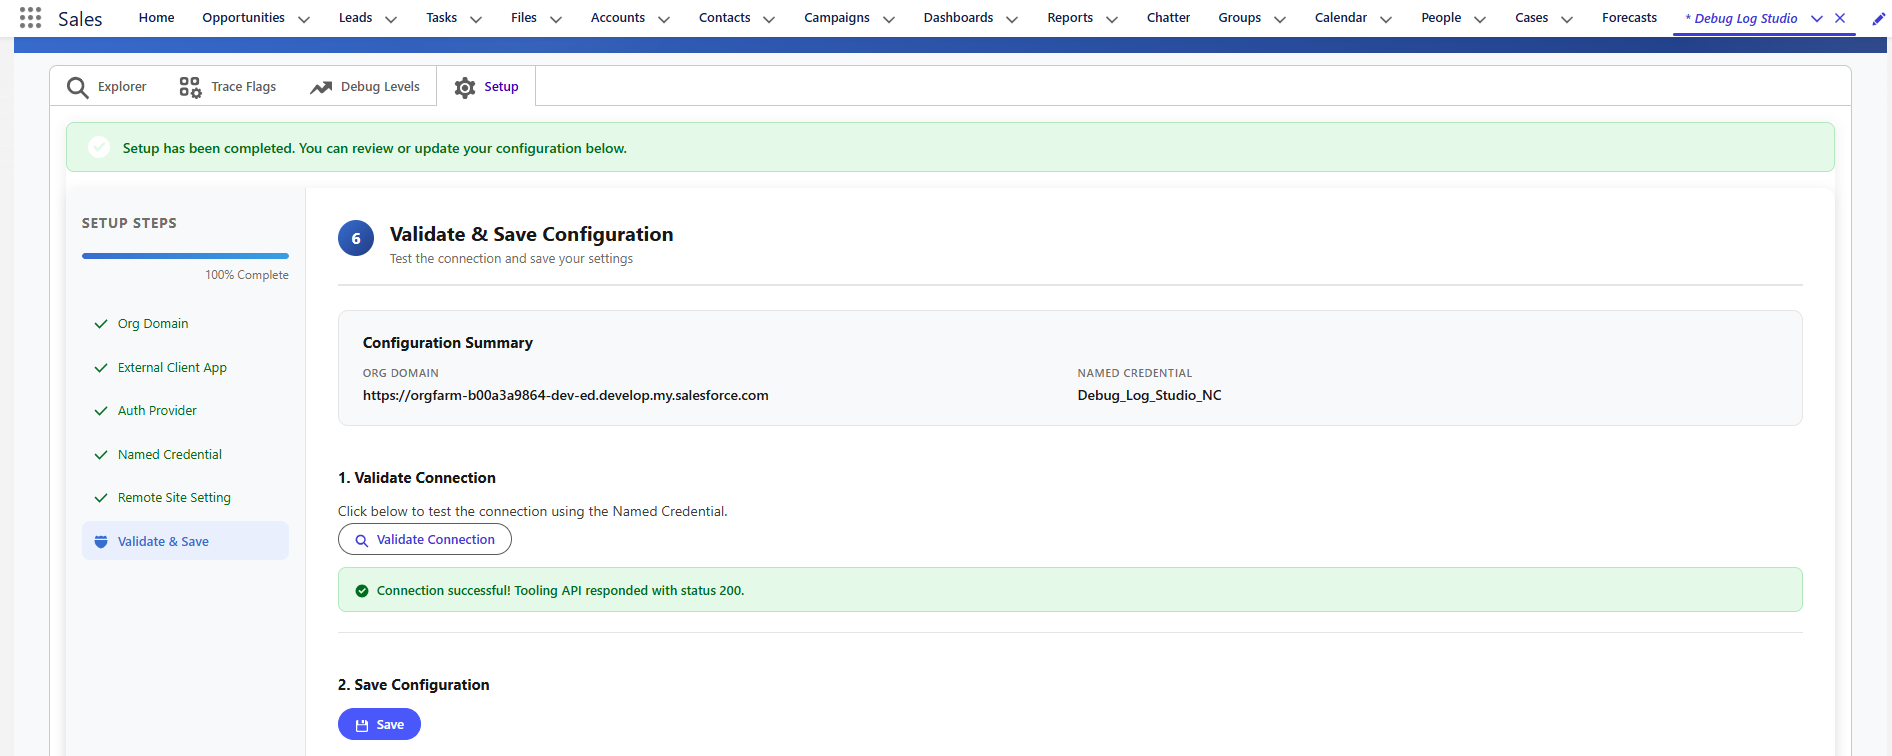Expand the Leads menu chevron
This screenshot has width=1892, height=756.
tap(391, 19)
